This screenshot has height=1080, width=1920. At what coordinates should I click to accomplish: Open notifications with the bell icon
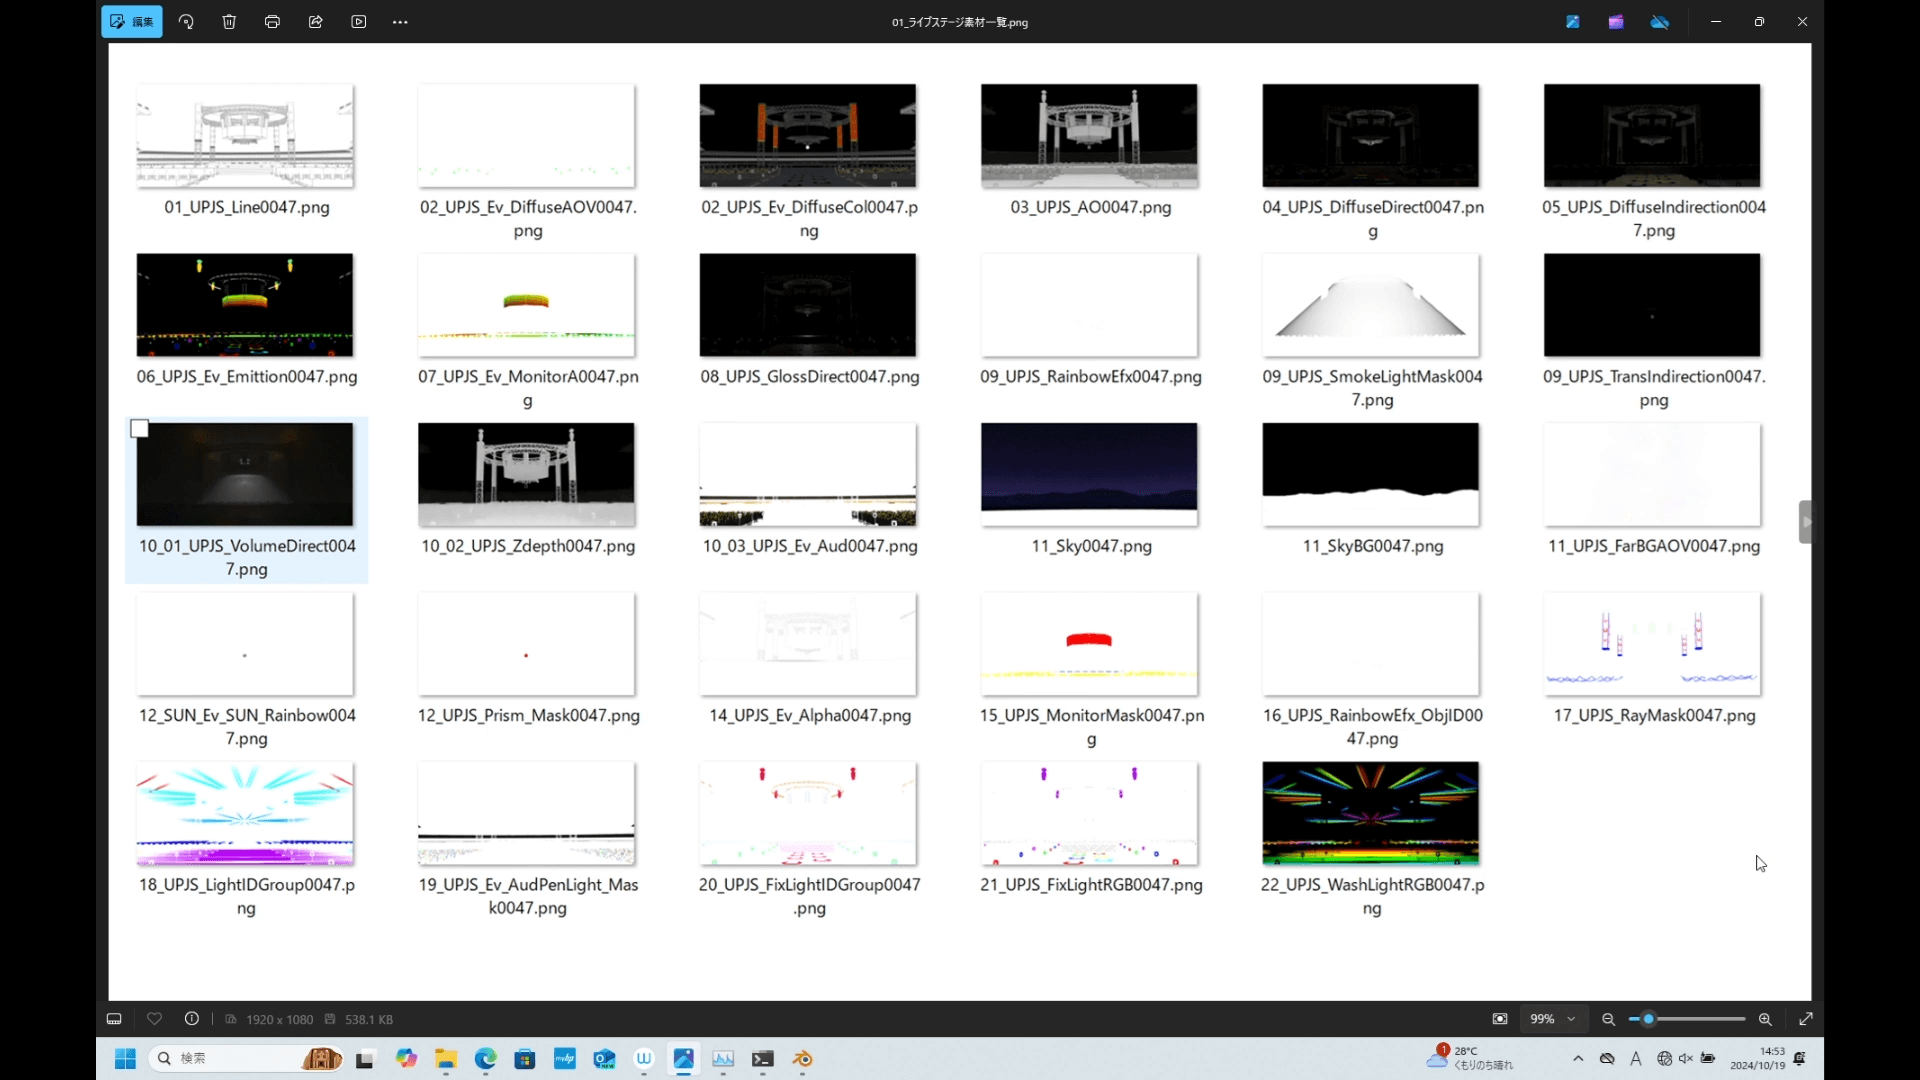[1800, 1058]
